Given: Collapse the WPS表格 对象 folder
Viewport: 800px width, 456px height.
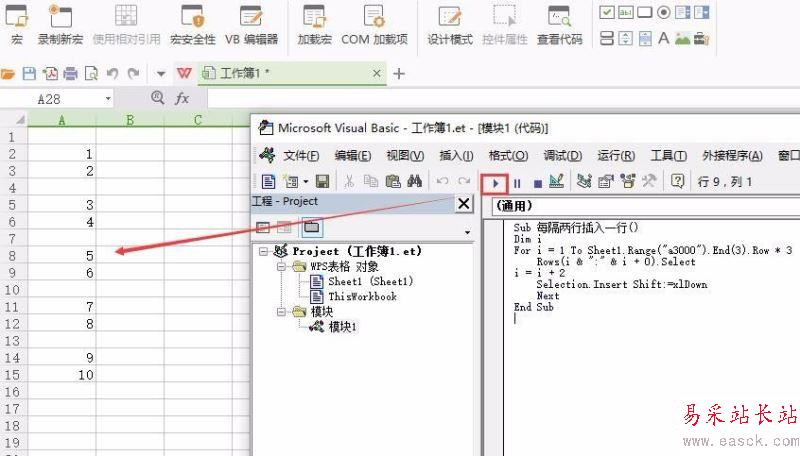Looking at the screenshot, I should click(x=281, y=266).
